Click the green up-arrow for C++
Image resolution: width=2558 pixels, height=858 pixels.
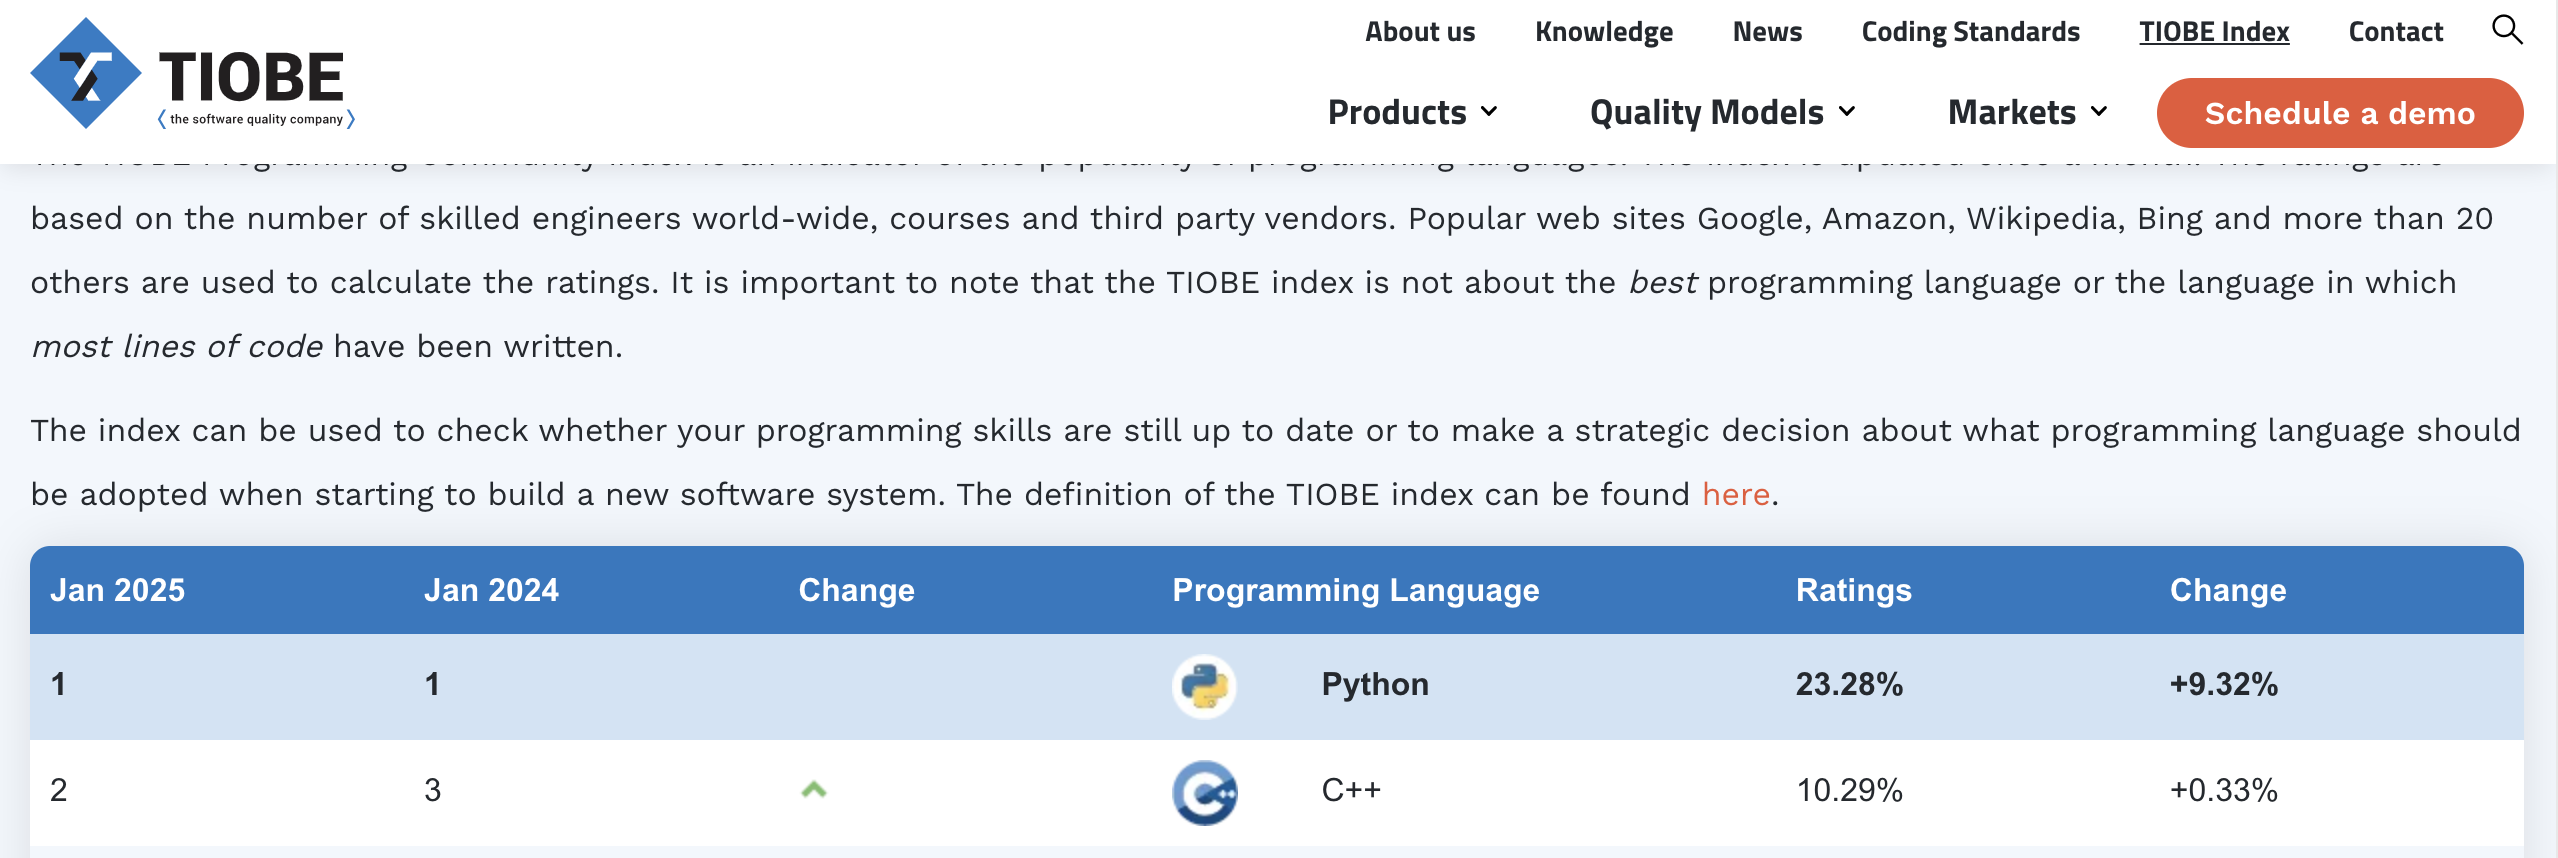click(x=814, y=790)
